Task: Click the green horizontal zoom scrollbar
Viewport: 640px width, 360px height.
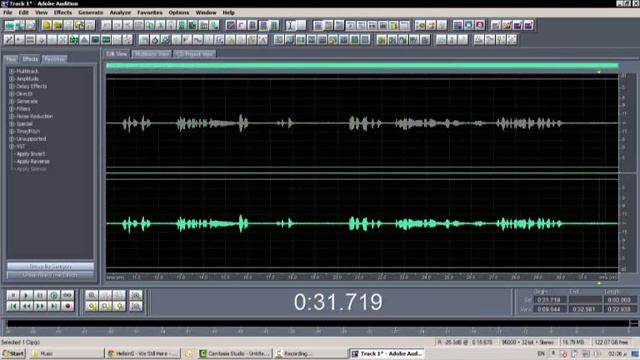Action: [362, 65]
